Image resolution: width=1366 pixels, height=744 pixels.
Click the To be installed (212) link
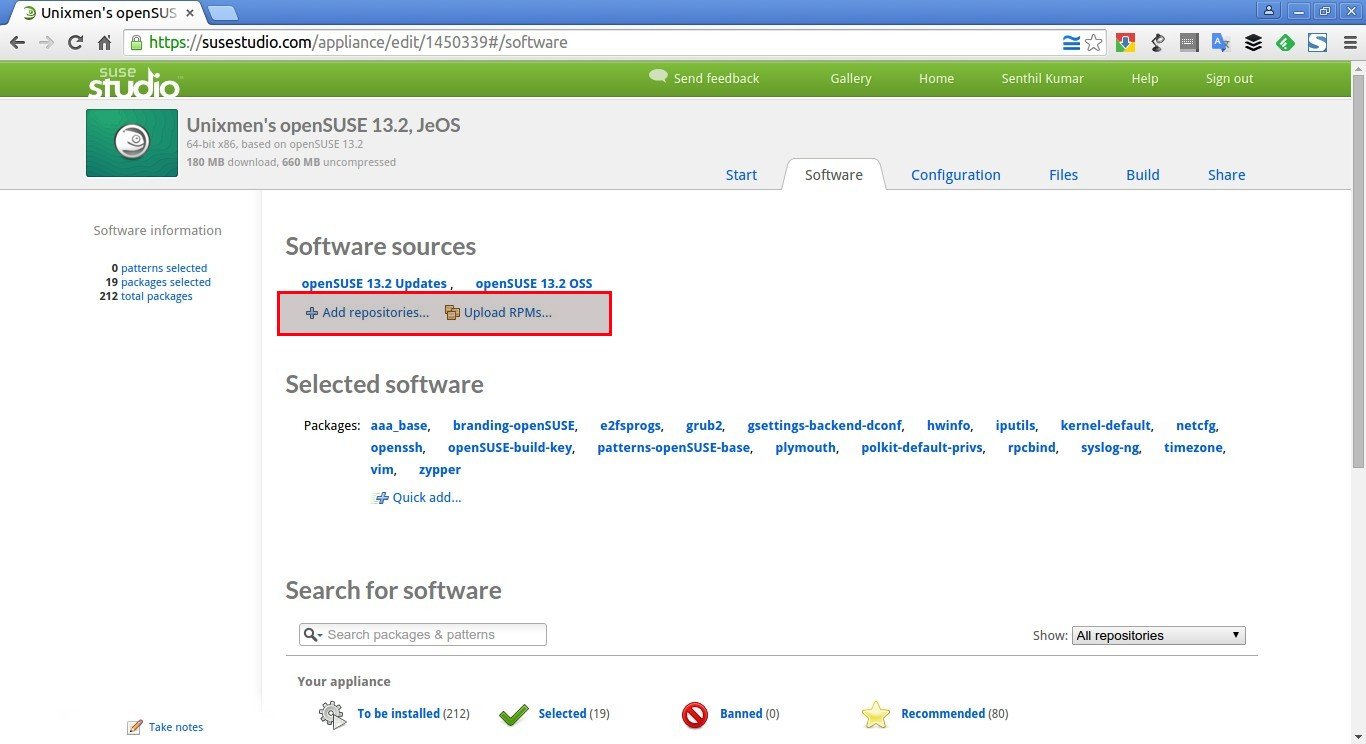(413, 713)
